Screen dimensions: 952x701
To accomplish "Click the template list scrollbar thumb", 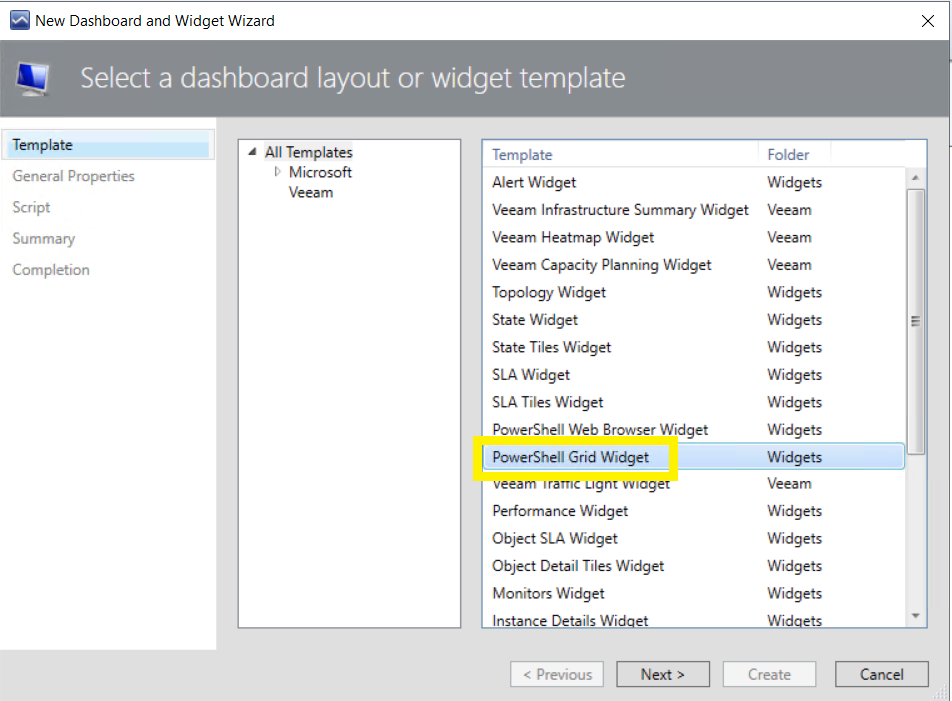I will click(x=916, y=321).
